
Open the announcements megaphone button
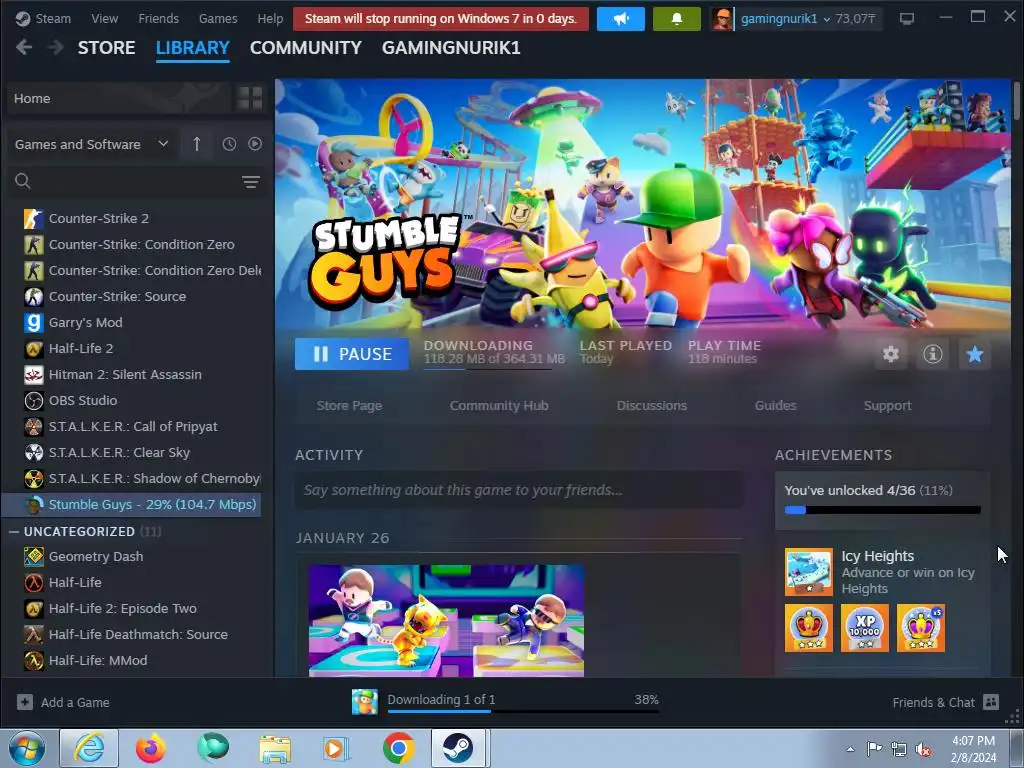(620, 19)
